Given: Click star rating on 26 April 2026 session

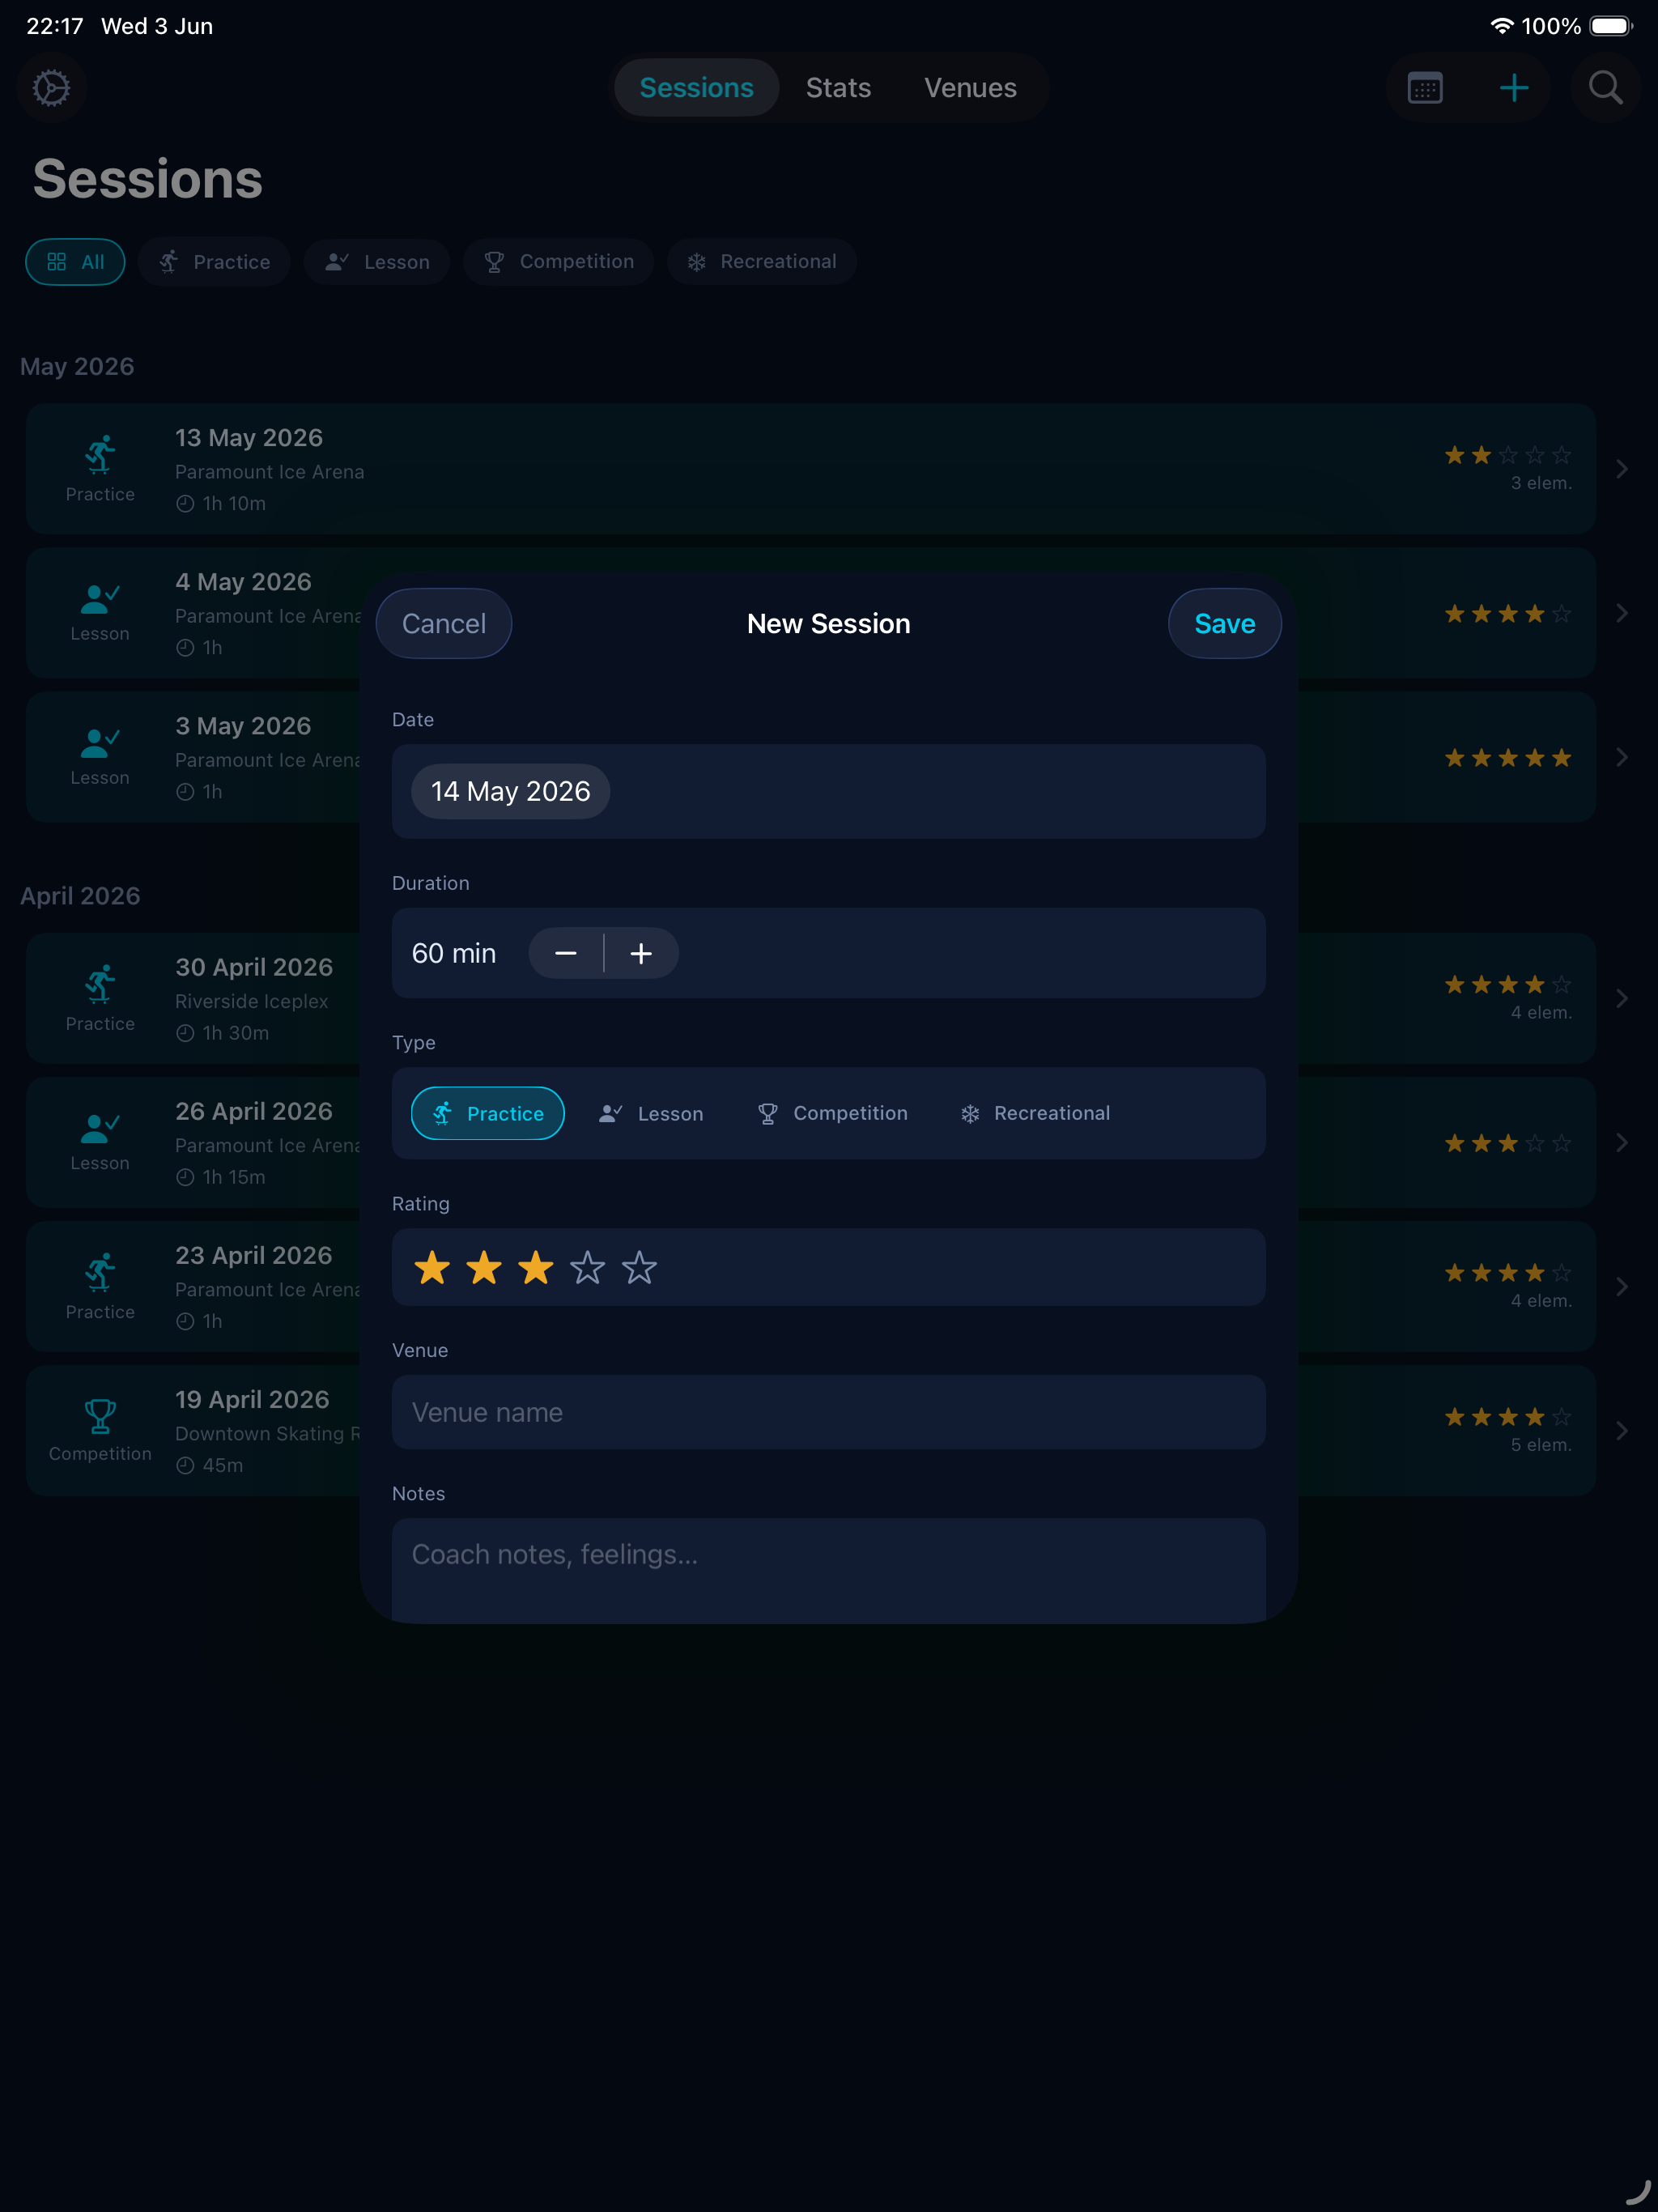Looking at the screenshot, I should 1508,1142.
